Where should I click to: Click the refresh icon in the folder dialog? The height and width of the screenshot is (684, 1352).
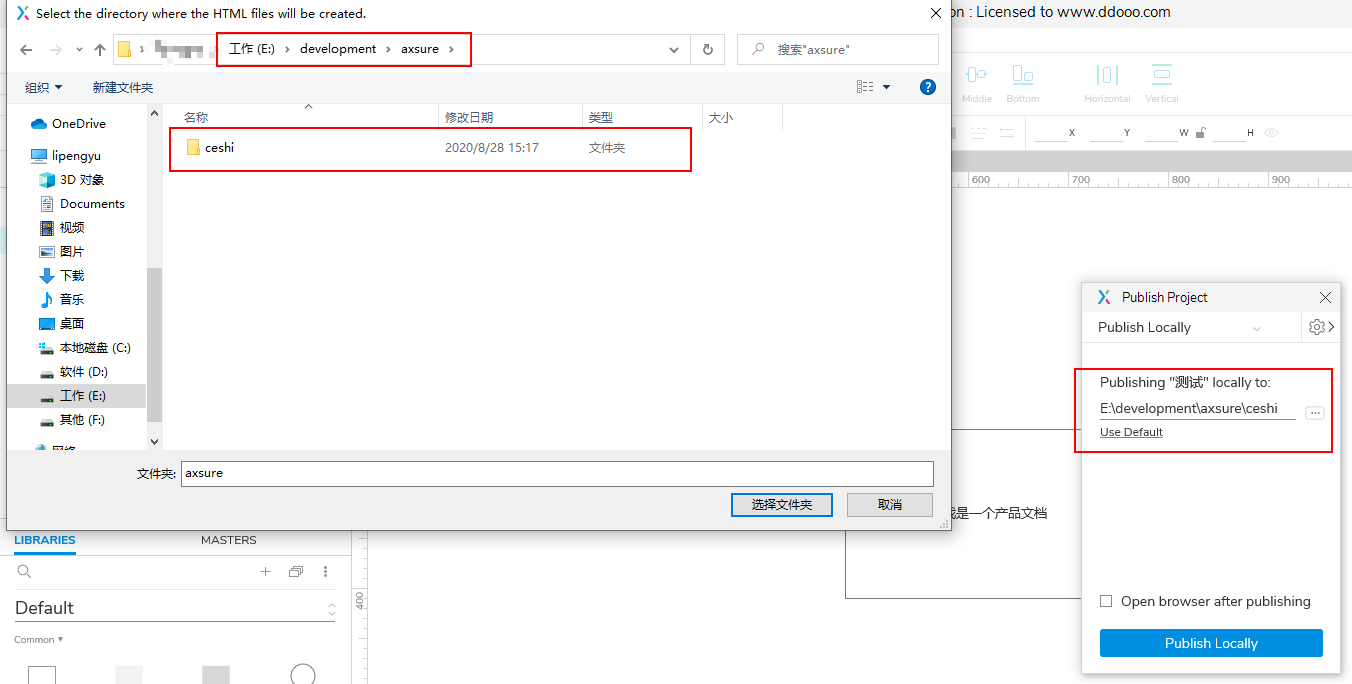pyautogui.click(x=708, y=49)
